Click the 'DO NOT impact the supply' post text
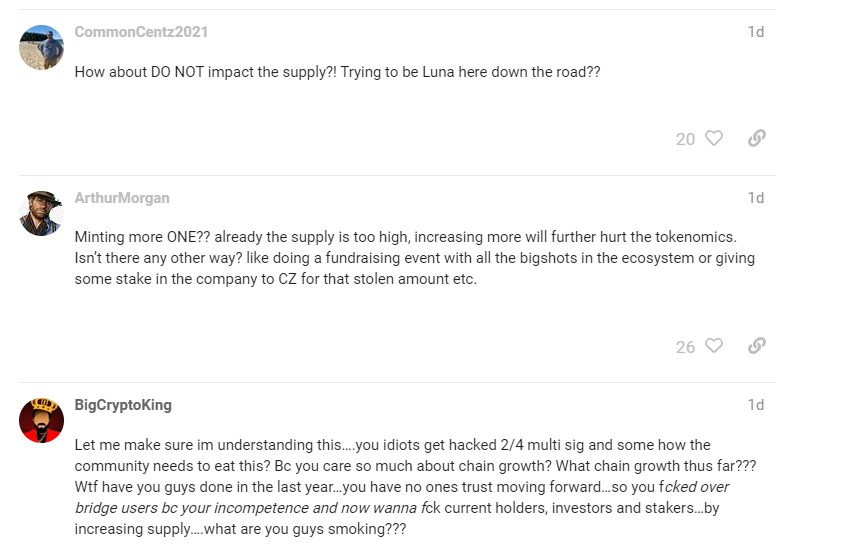Image resolution: width=851 pixels, height=560 pixels. pos(338,72)
